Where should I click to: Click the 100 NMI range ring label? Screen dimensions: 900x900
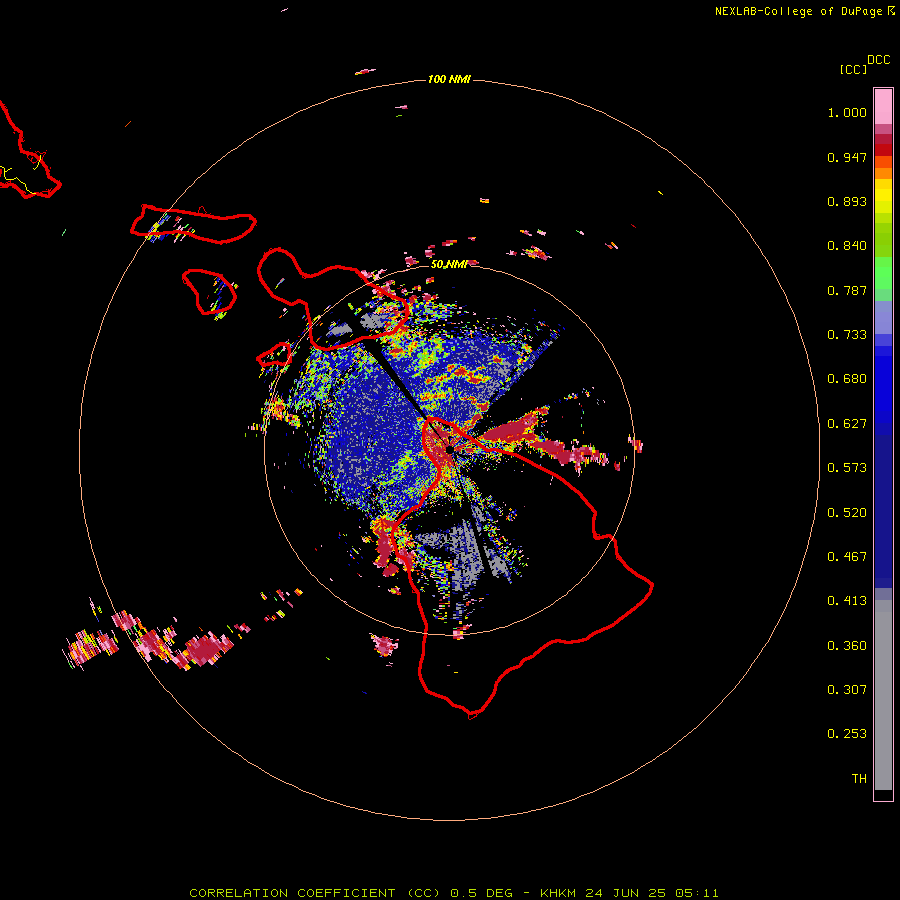click(449, 79)
